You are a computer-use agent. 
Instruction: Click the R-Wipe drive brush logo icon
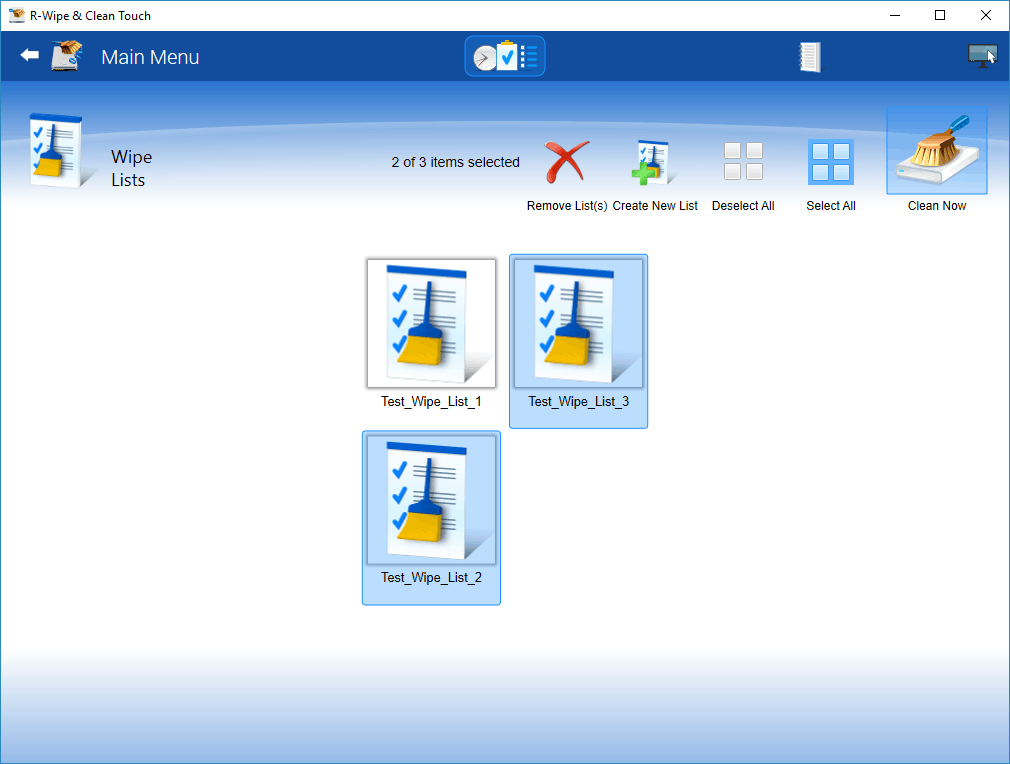(x=68, y=55)
